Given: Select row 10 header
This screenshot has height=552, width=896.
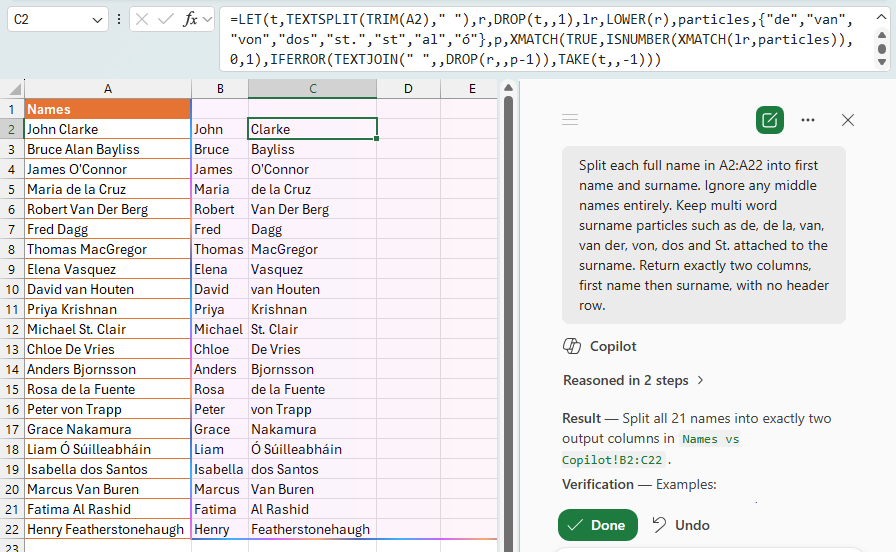Looking at the screenshot, I should [x=12, y=289].
